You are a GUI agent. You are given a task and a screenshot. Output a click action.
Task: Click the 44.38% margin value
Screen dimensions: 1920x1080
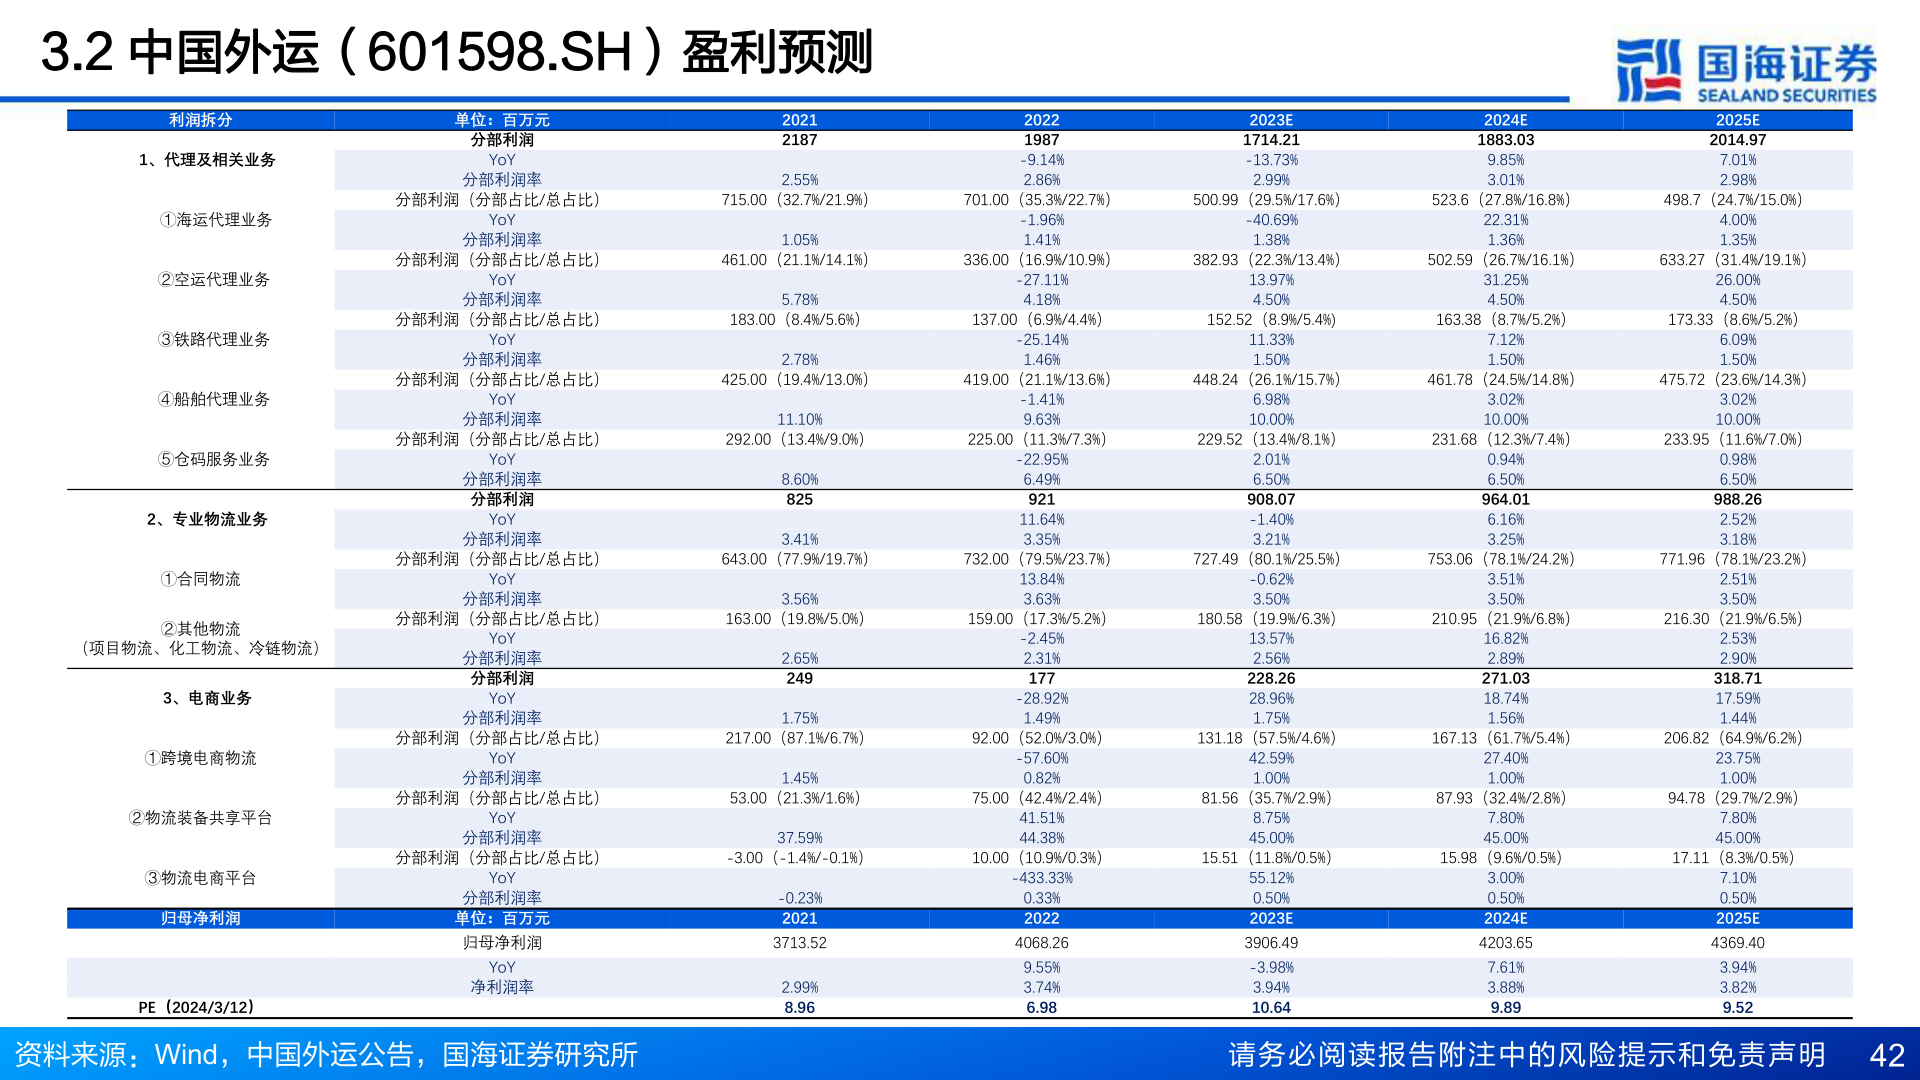click(1042, 838)
